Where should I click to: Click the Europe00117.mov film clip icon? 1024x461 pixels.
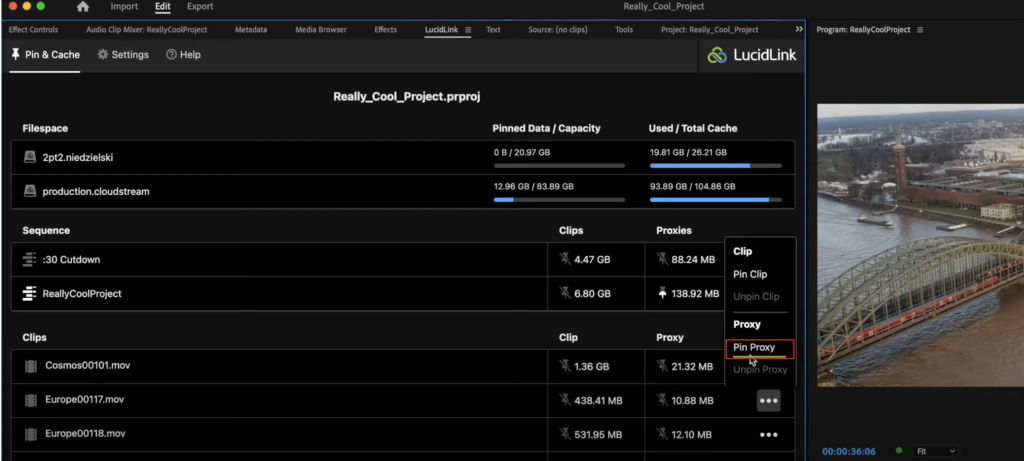coord(31,400)
